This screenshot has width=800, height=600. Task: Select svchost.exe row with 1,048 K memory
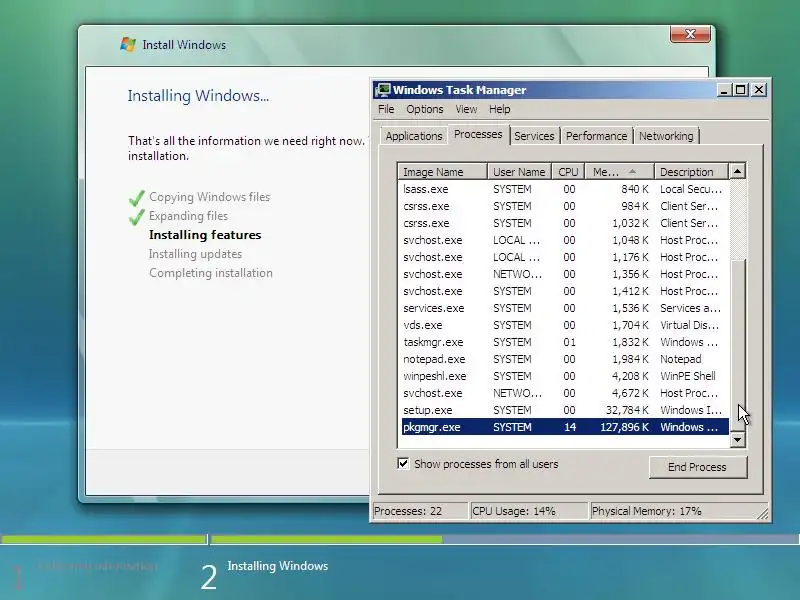565,240
